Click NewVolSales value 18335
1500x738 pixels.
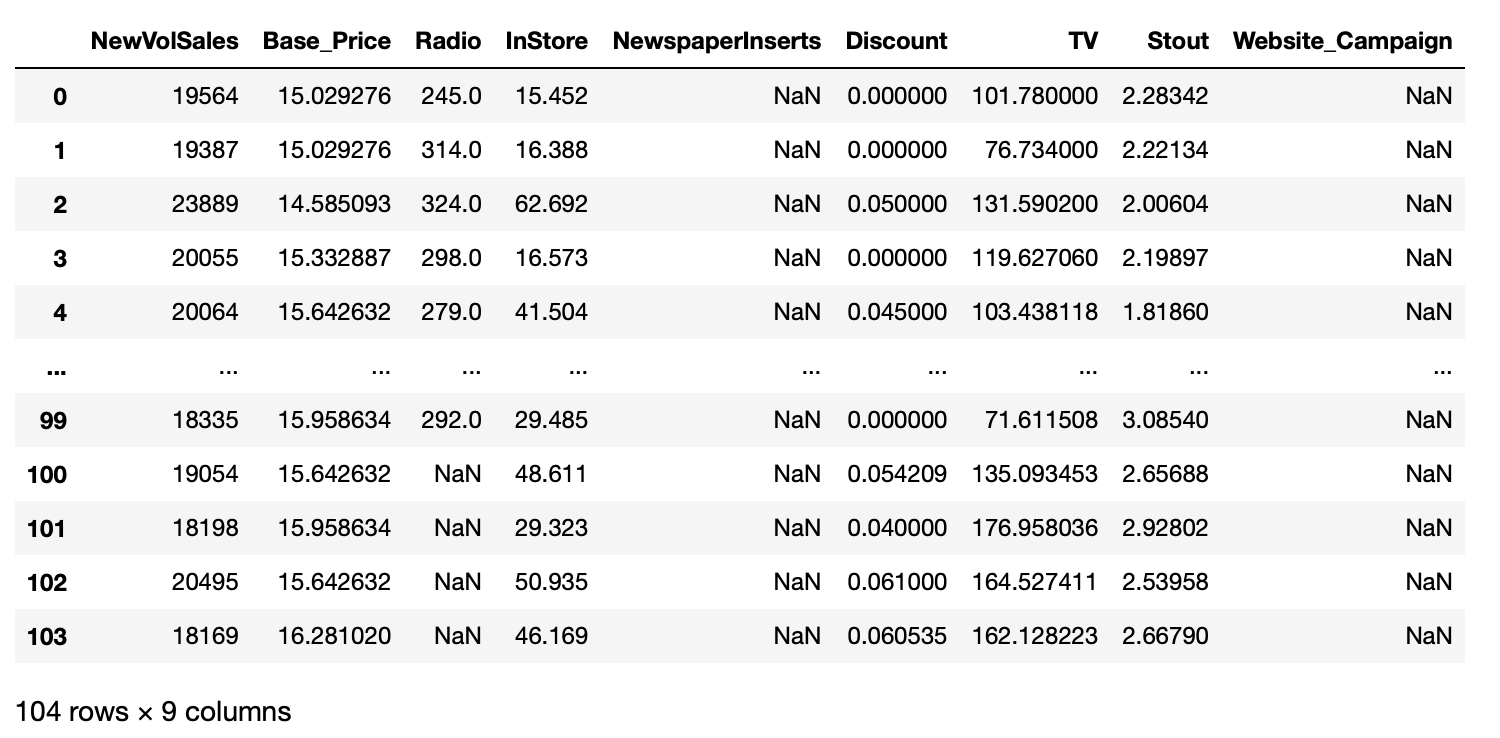206,420
